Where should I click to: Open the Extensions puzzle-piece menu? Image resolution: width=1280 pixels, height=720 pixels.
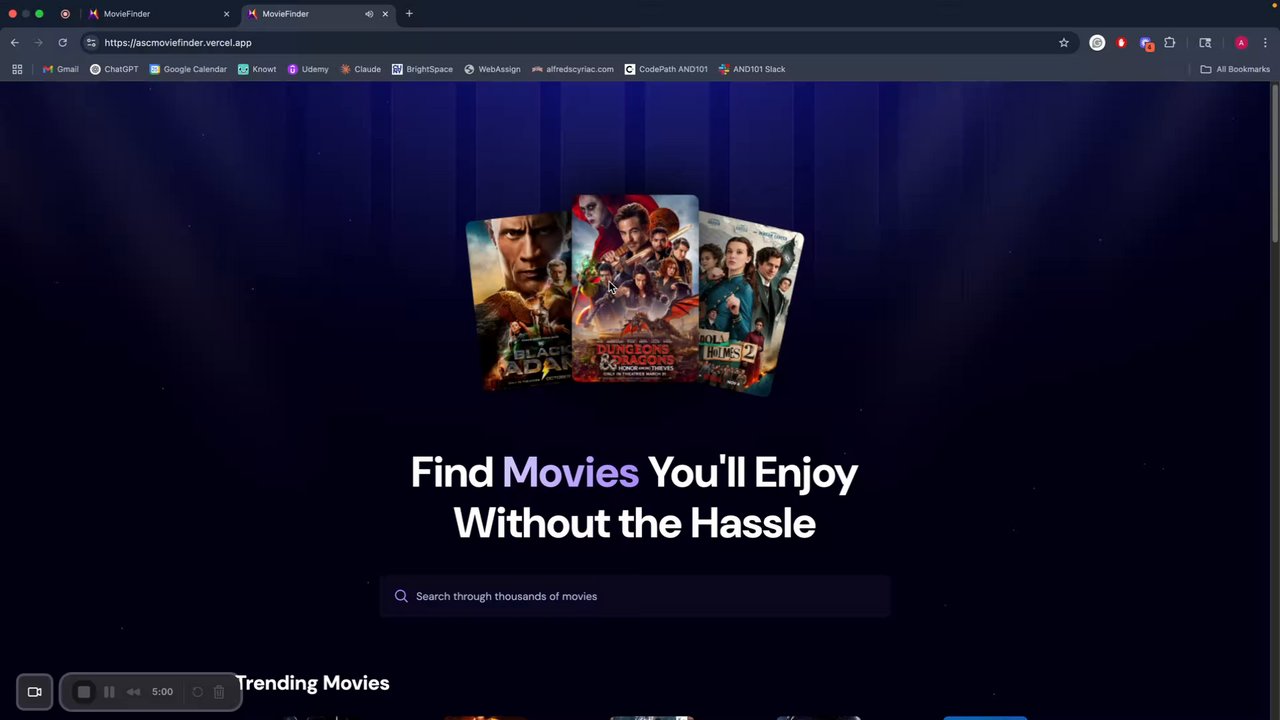click(1170, 43)
